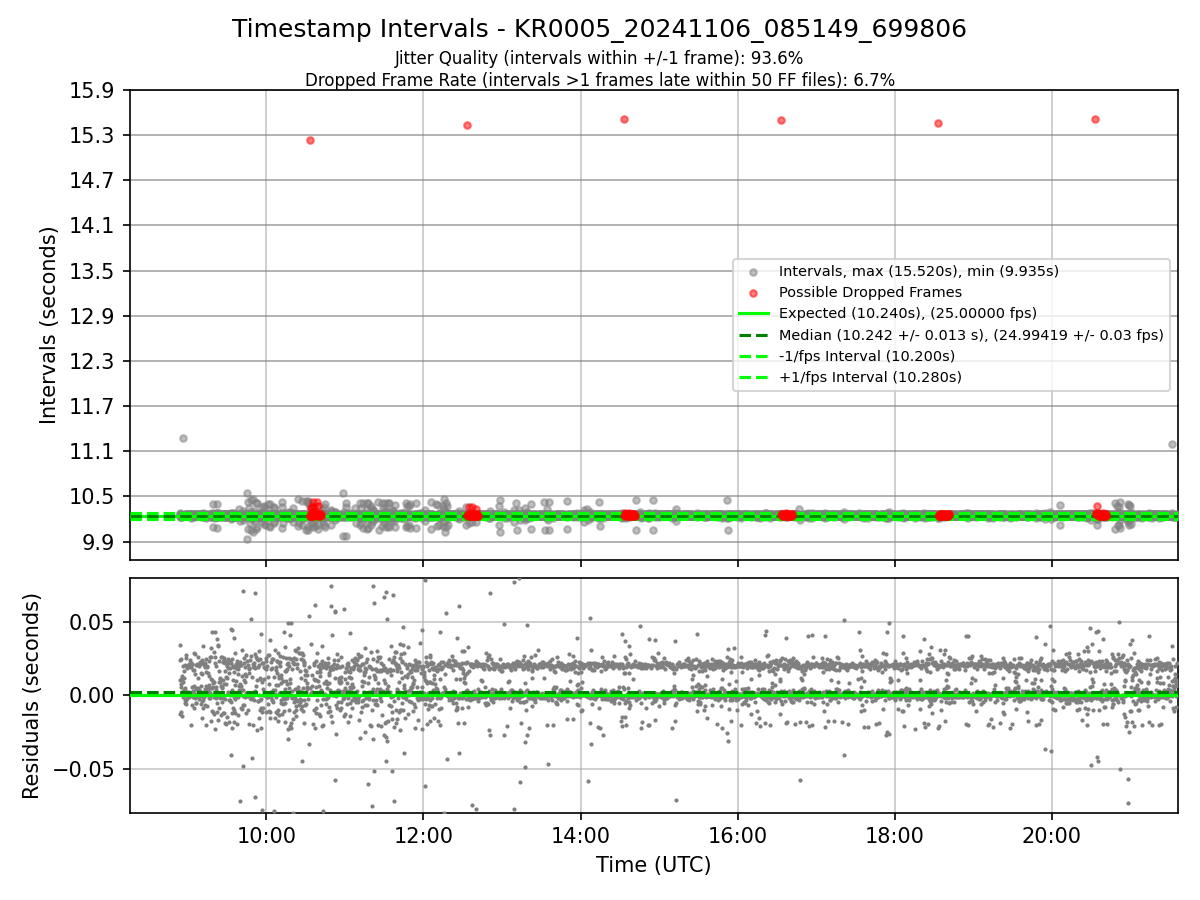Click the "9.9" y-axis tick label
The width and height of the screenshot is (1200, 900).
tap(98, 542)
